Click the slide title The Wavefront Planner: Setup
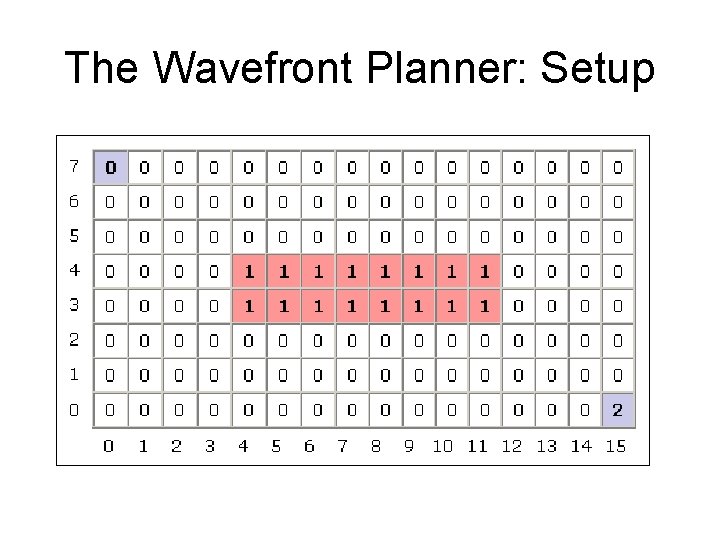 (x=360, y=68)
